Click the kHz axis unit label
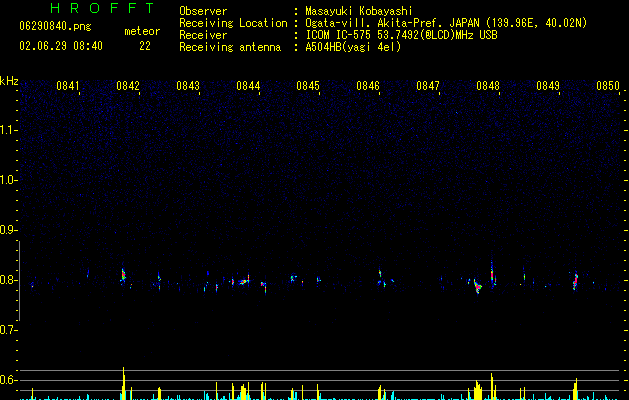This screenshot has width=629, height=400. pos(9,81)
